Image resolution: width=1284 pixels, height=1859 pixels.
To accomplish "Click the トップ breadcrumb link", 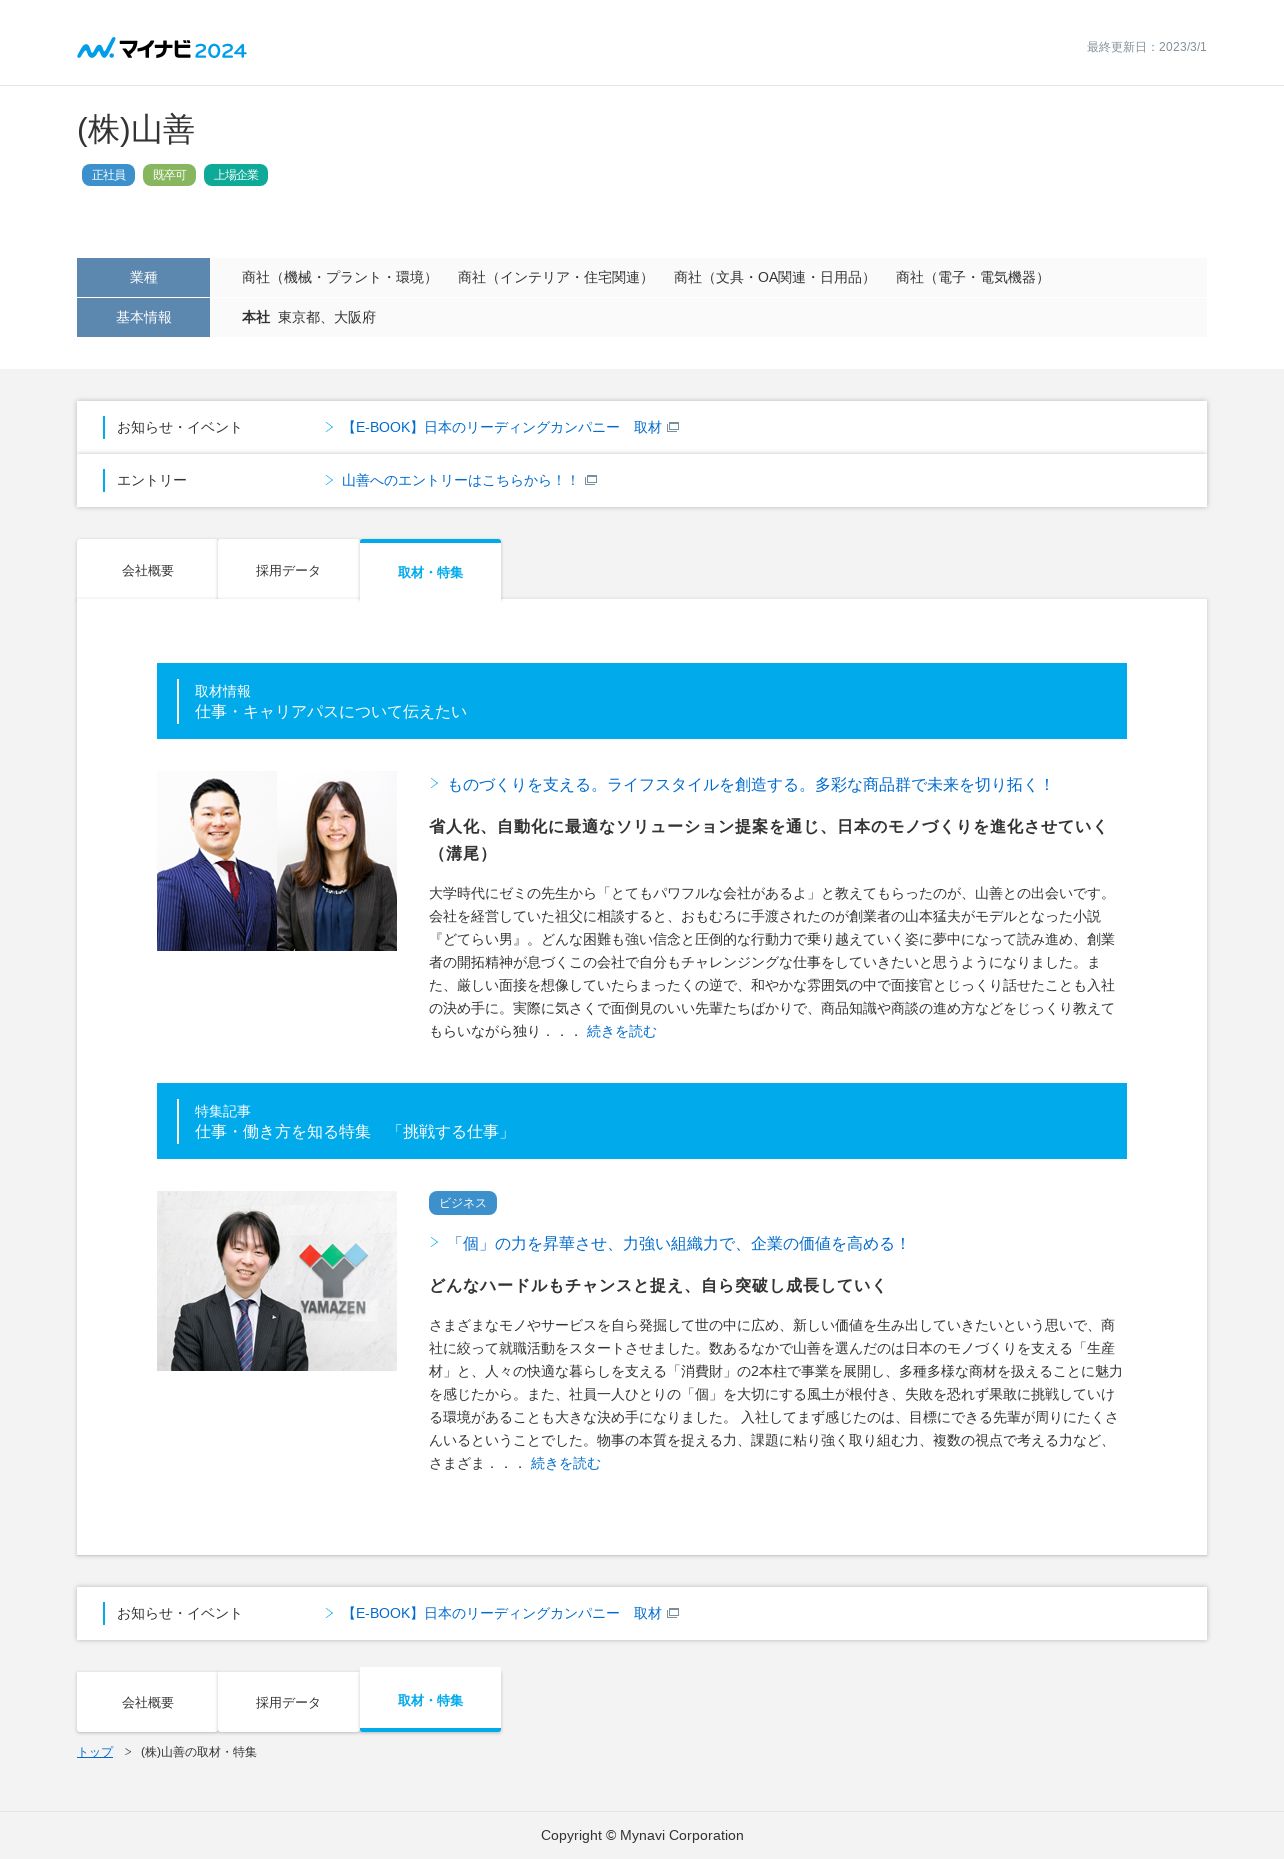I will coord(95,1752).
